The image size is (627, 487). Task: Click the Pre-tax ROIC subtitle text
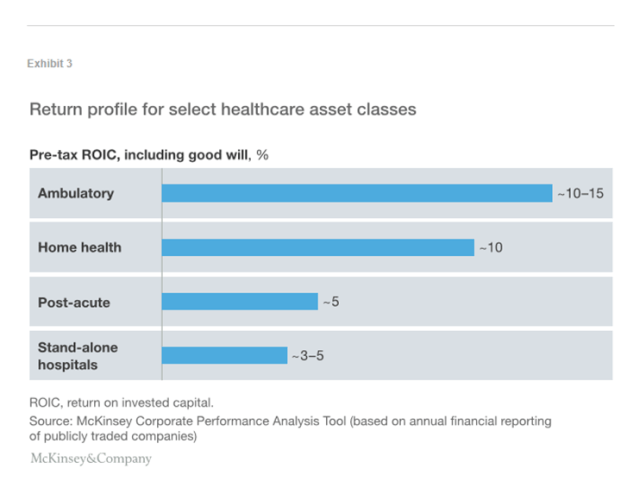(140, 155)
